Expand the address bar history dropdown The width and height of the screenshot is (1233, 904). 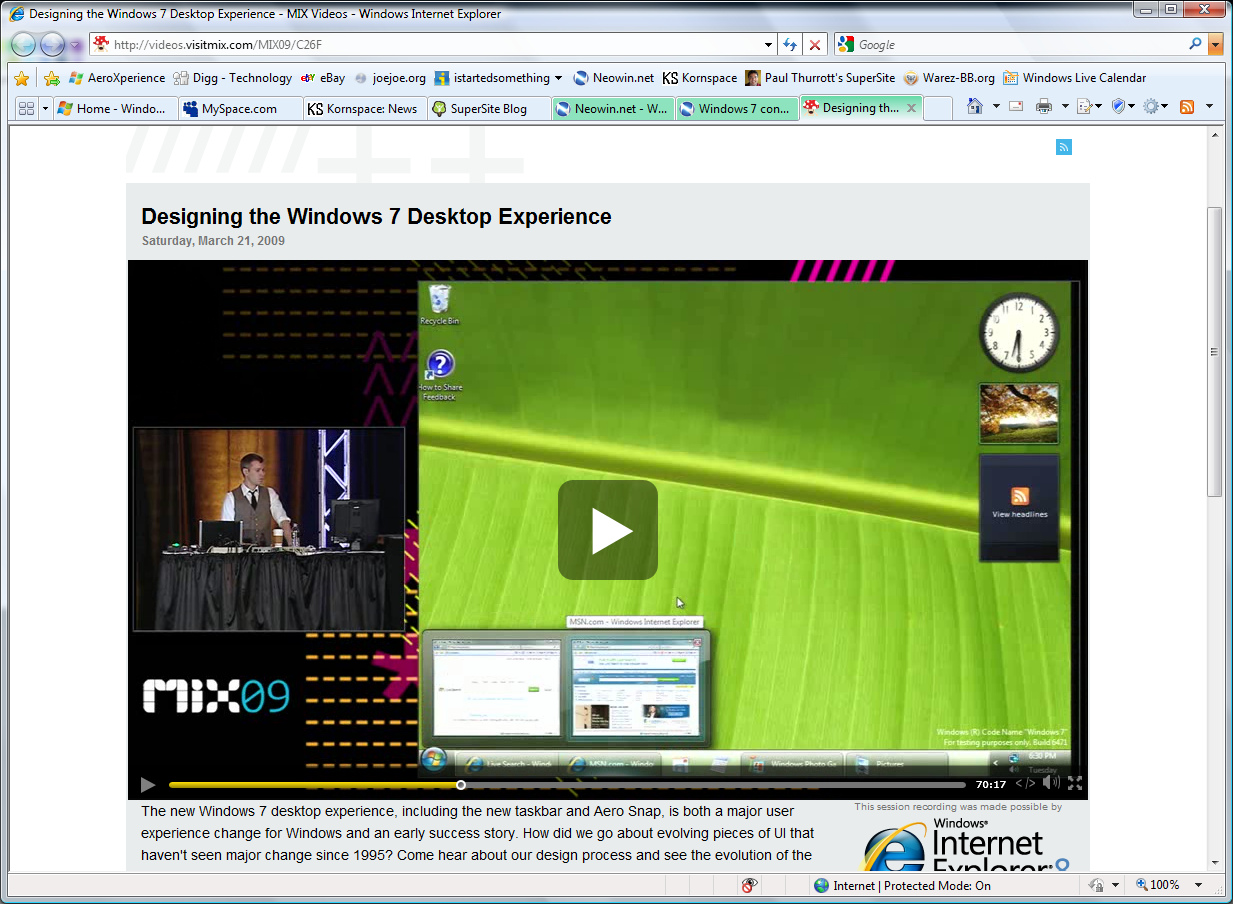tap(768, 45)
